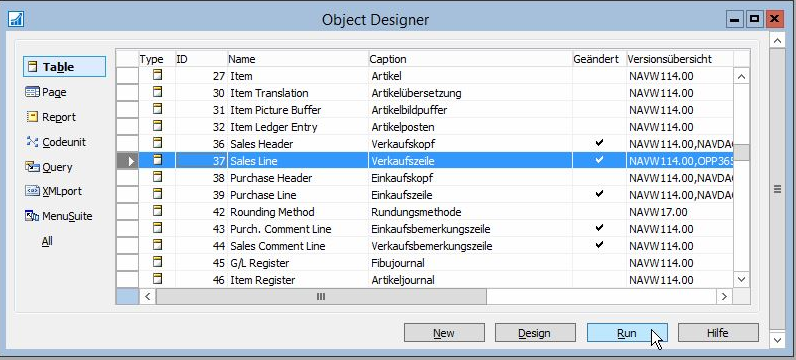Click grid scrollbar up arrow
The height and width of the screenshot is (360, 796).
tap(741, 77)
